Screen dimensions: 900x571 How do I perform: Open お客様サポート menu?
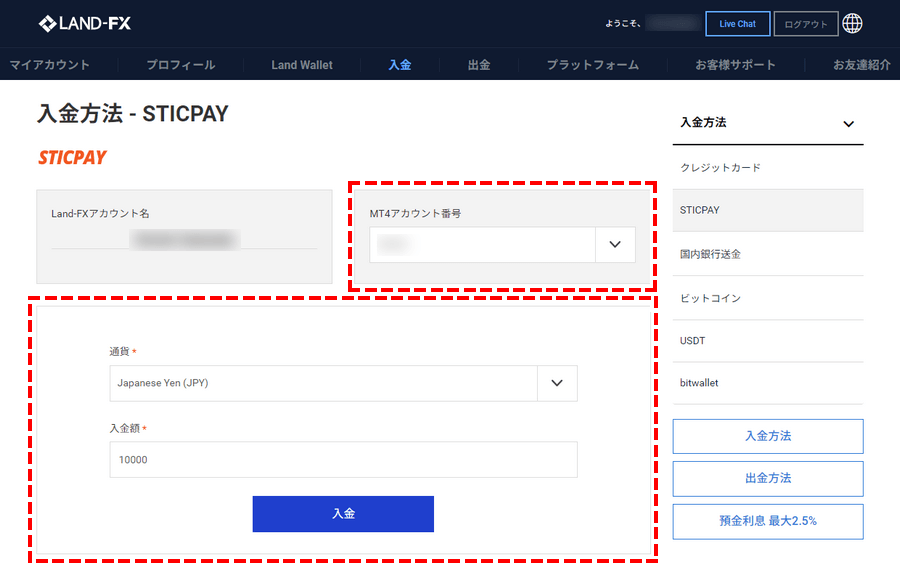tap(735, 65)
